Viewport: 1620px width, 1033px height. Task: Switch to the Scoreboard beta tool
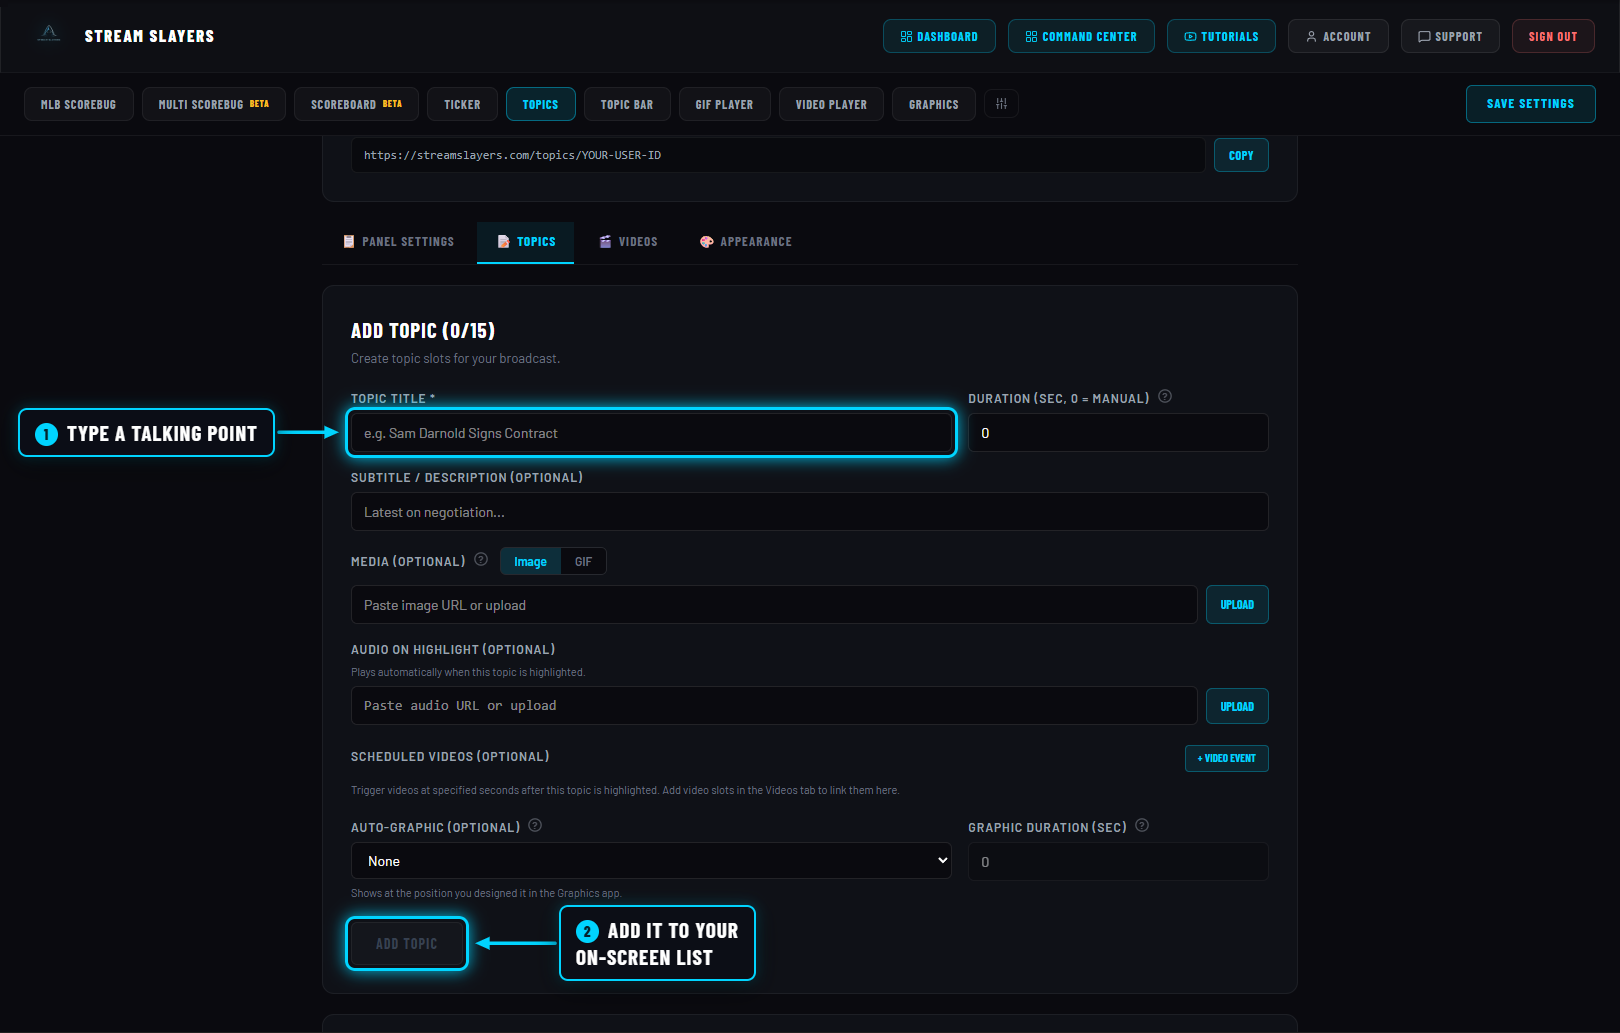(357, 104)
